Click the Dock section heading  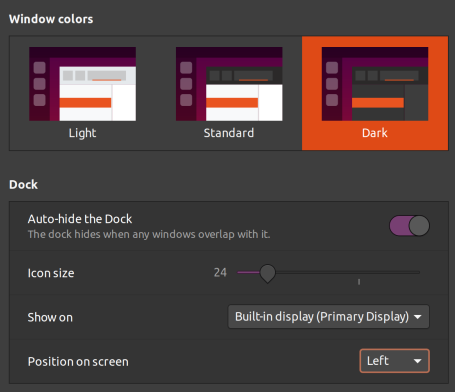point(23,184)
